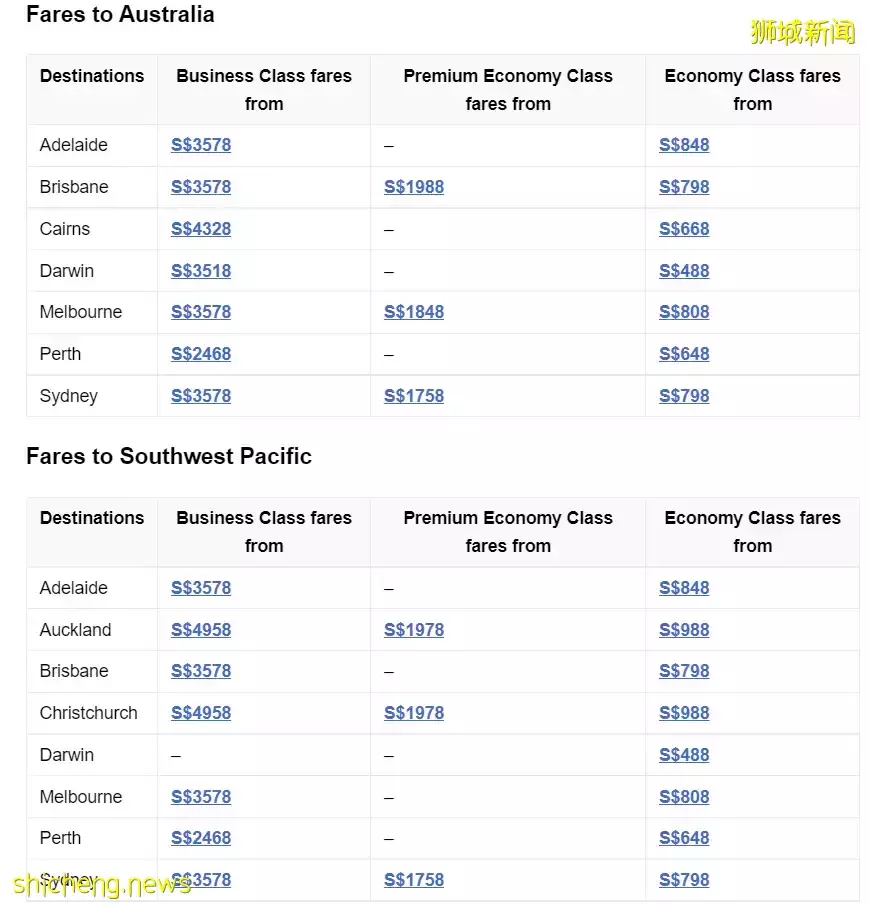Click Darwin Economy fare in Southwest Pacific table
Viewport: 870px width, 904px height.
tap(684, 755)
